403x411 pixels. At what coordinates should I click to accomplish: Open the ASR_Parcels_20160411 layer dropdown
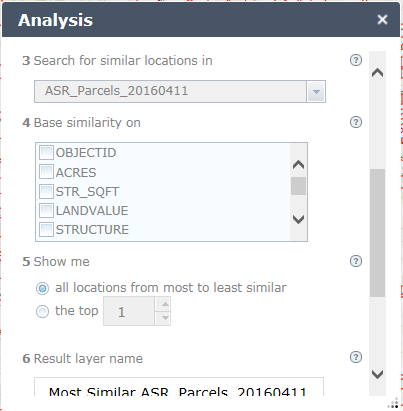316,91
